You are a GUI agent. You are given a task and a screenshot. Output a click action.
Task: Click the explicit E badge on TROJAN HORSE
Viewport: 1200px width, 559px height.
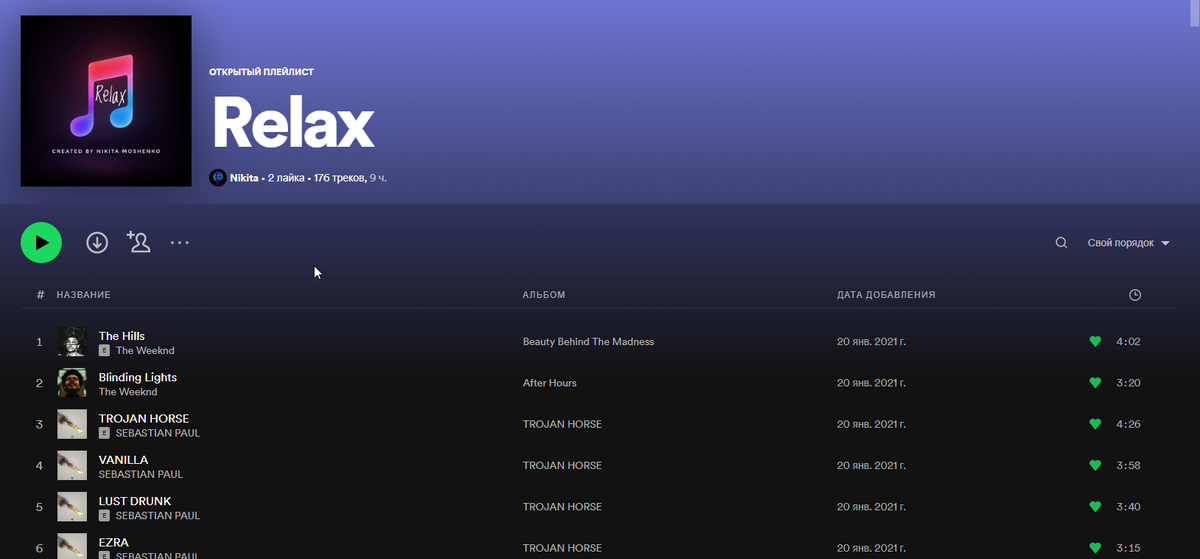coord(104,433)
